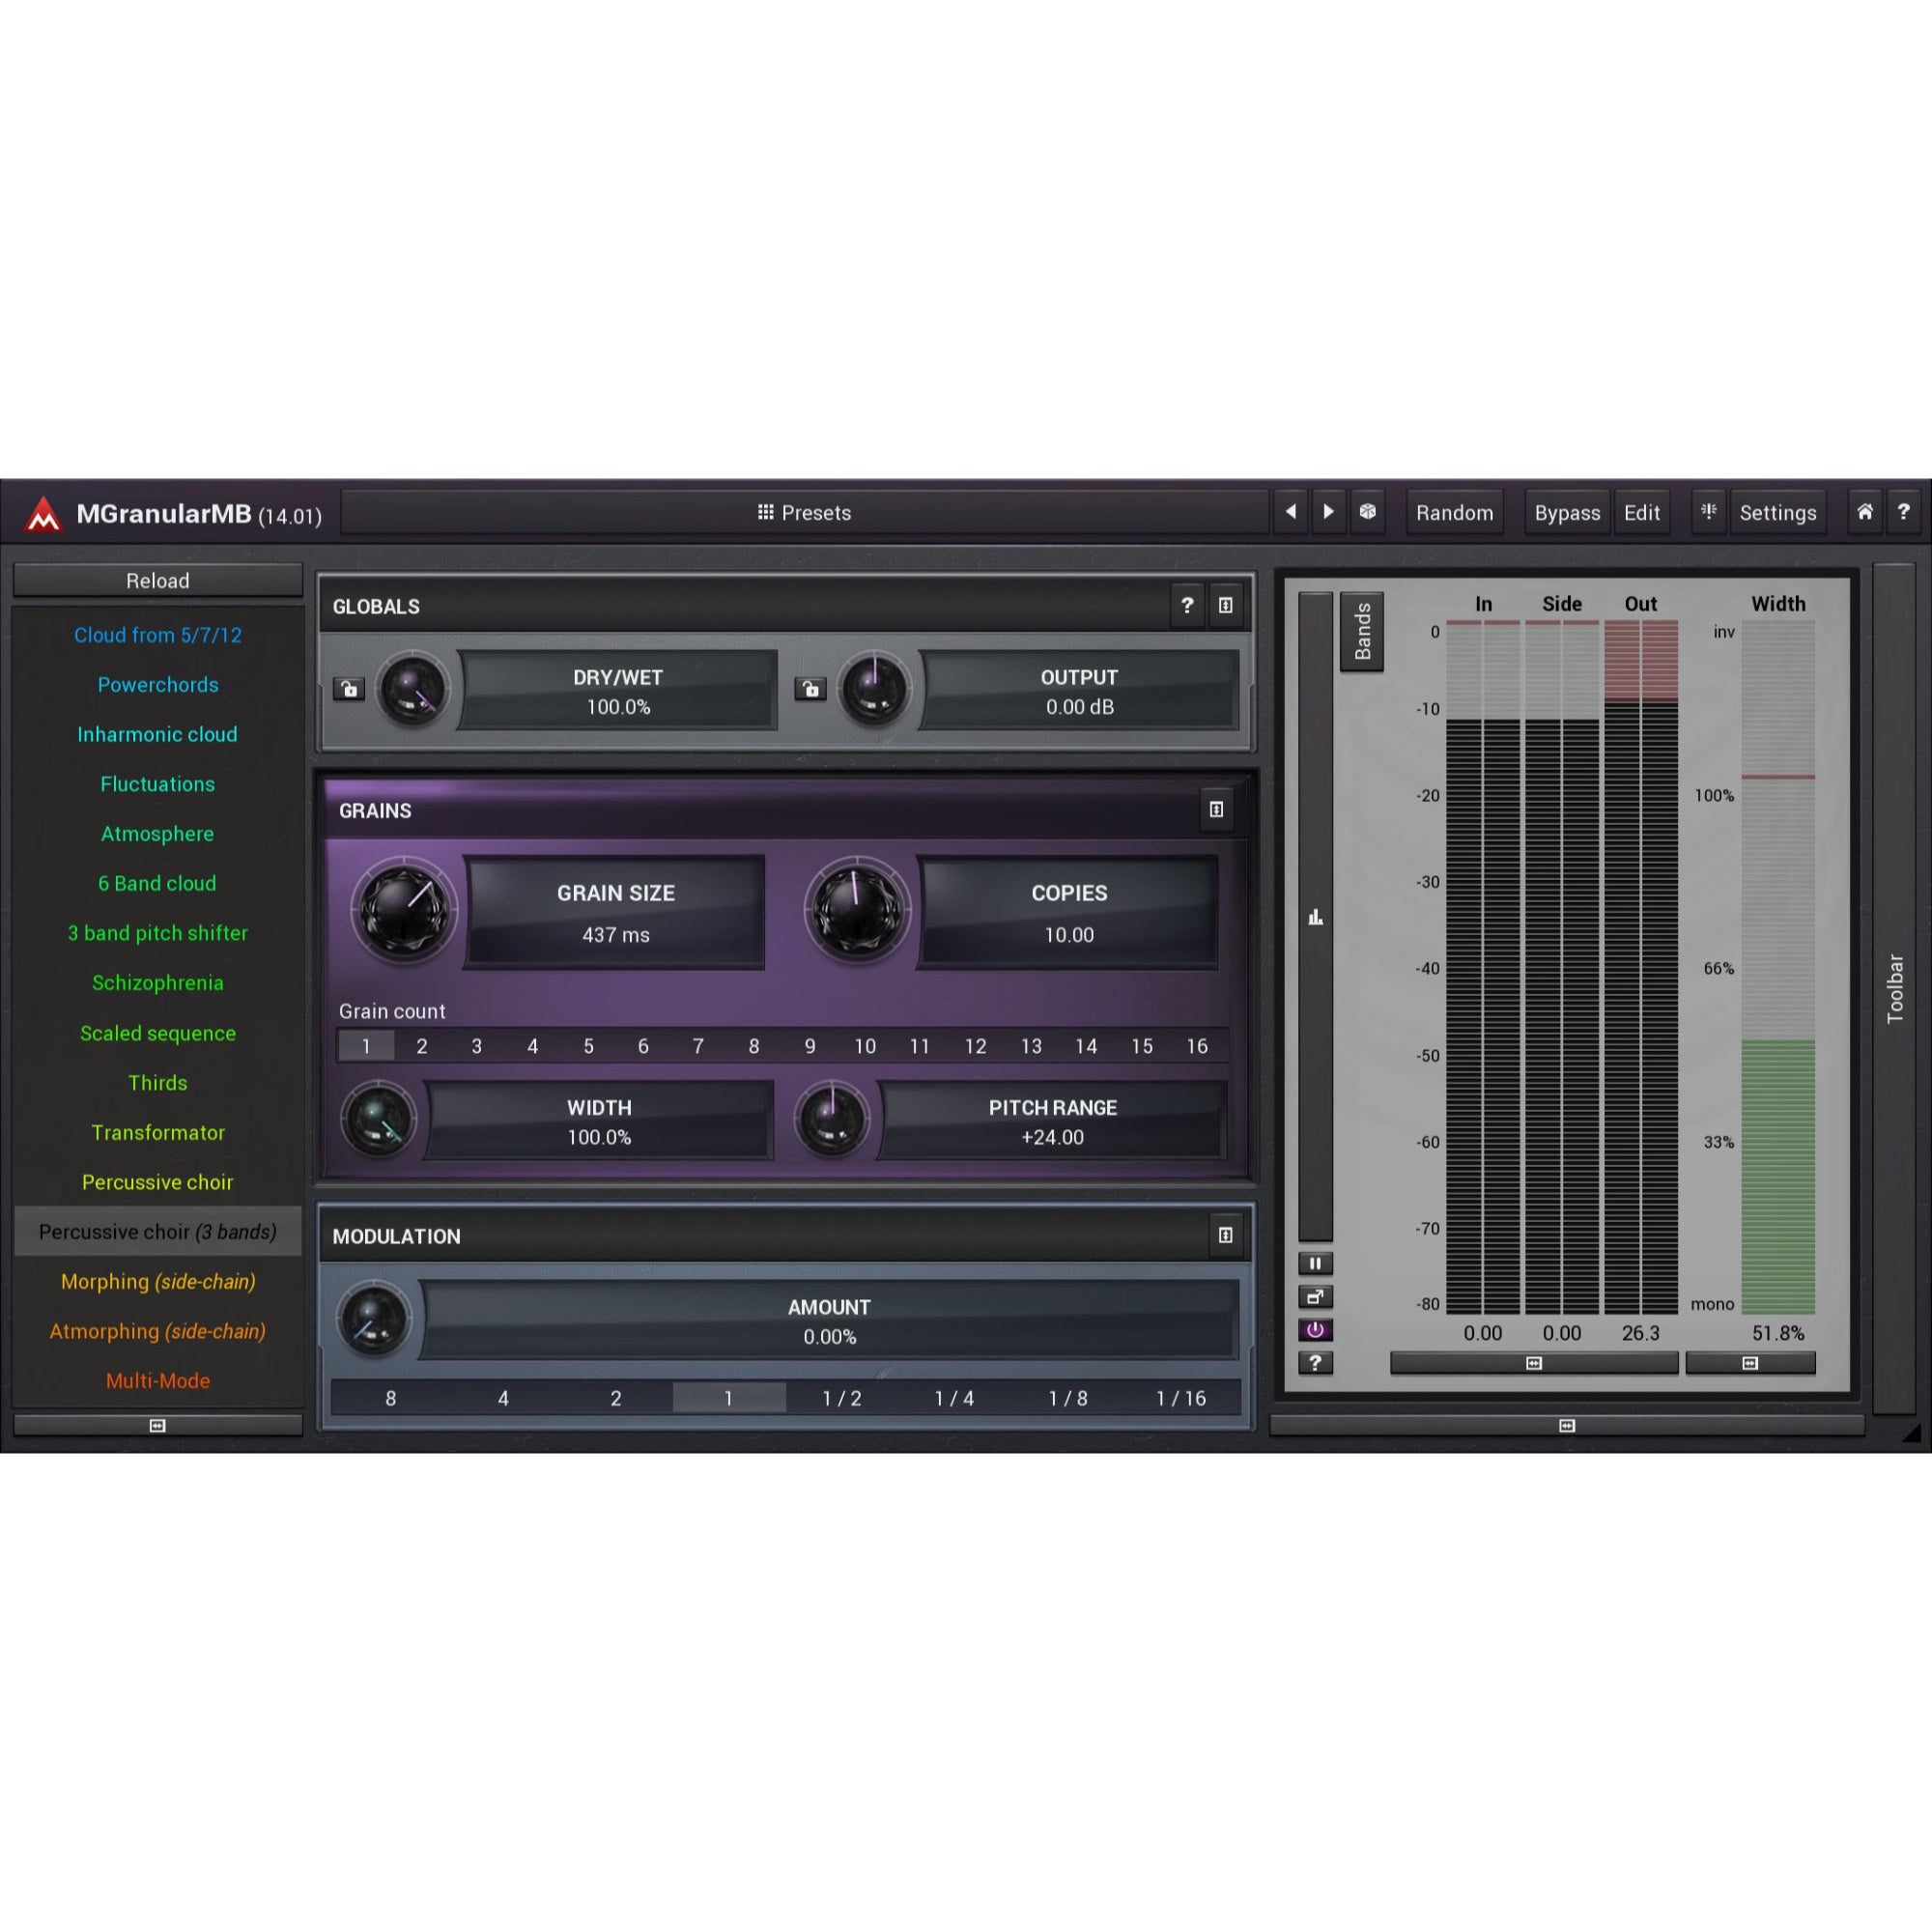Set modulation rate to 1 / 4
Screen dimensions: 1932x1932
point(954,1398)
